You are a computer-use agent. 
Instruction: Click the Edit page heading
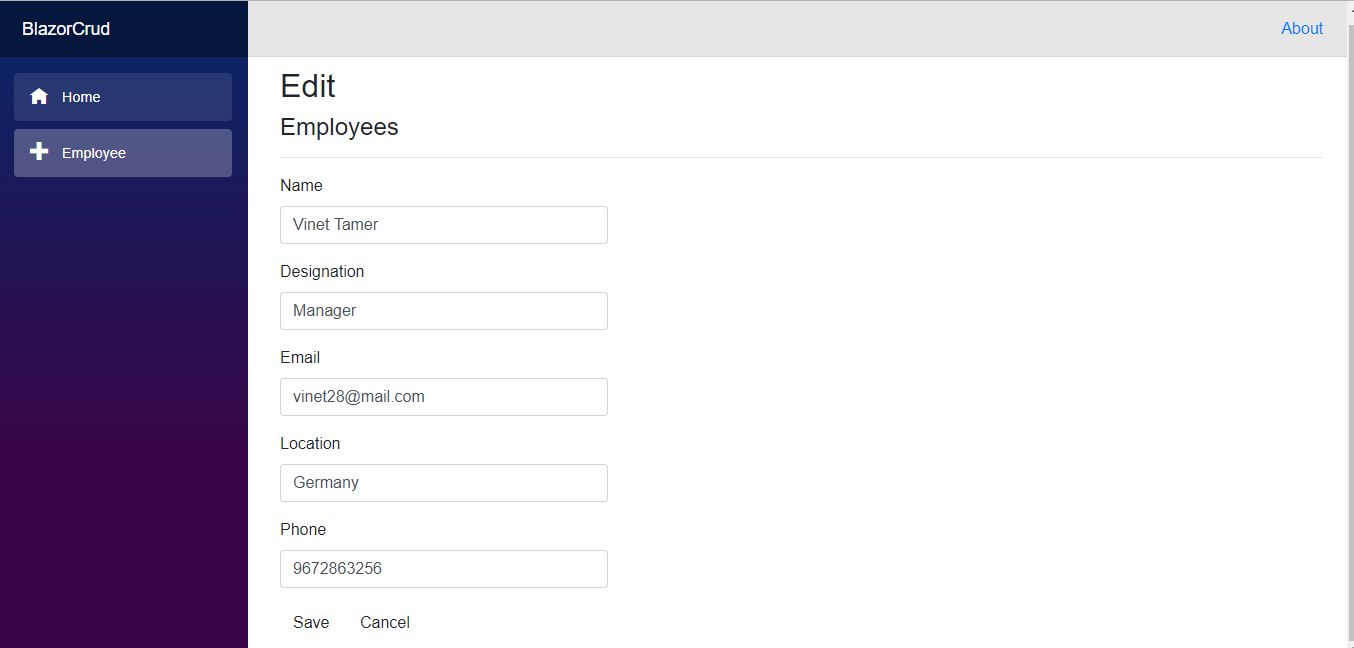pyautogui.click(x=308, y=86)
